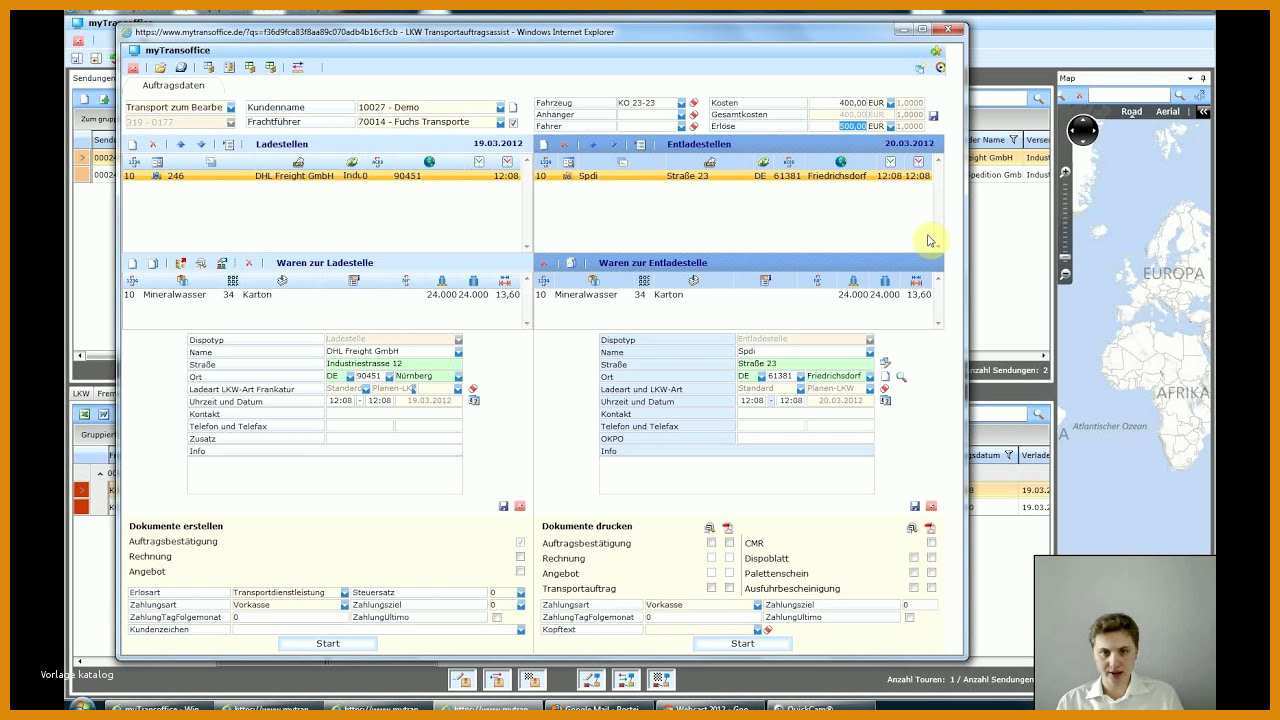Click the globe icon in Ladestellen header
1280x720 pixels.
(429, 161)
